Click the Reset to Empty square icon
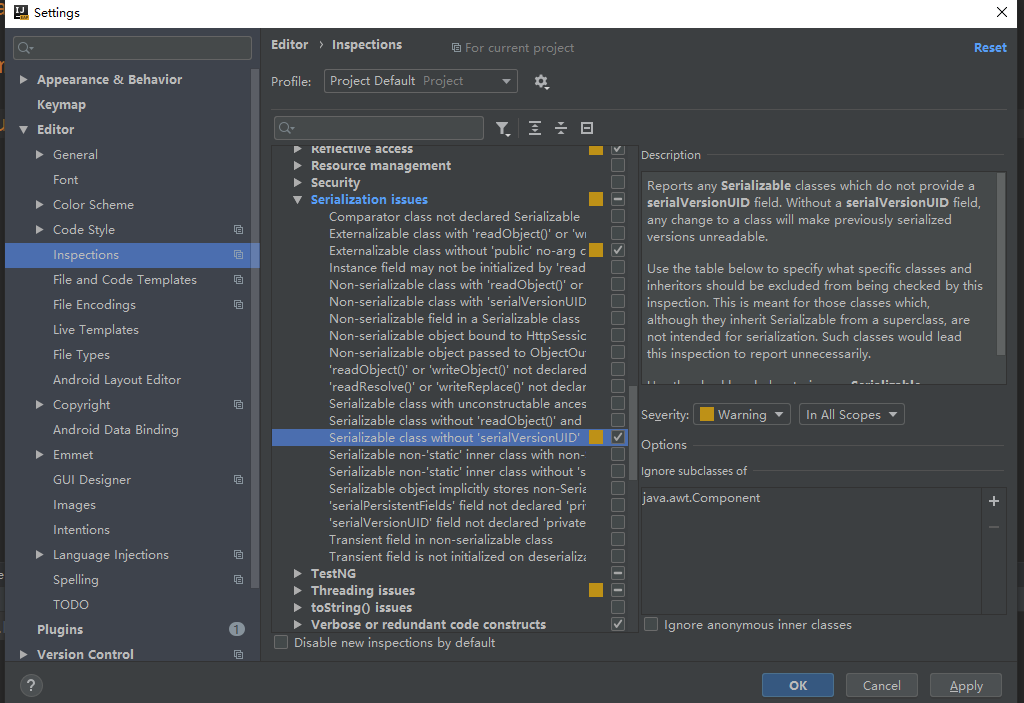 (x=587, y=128)
